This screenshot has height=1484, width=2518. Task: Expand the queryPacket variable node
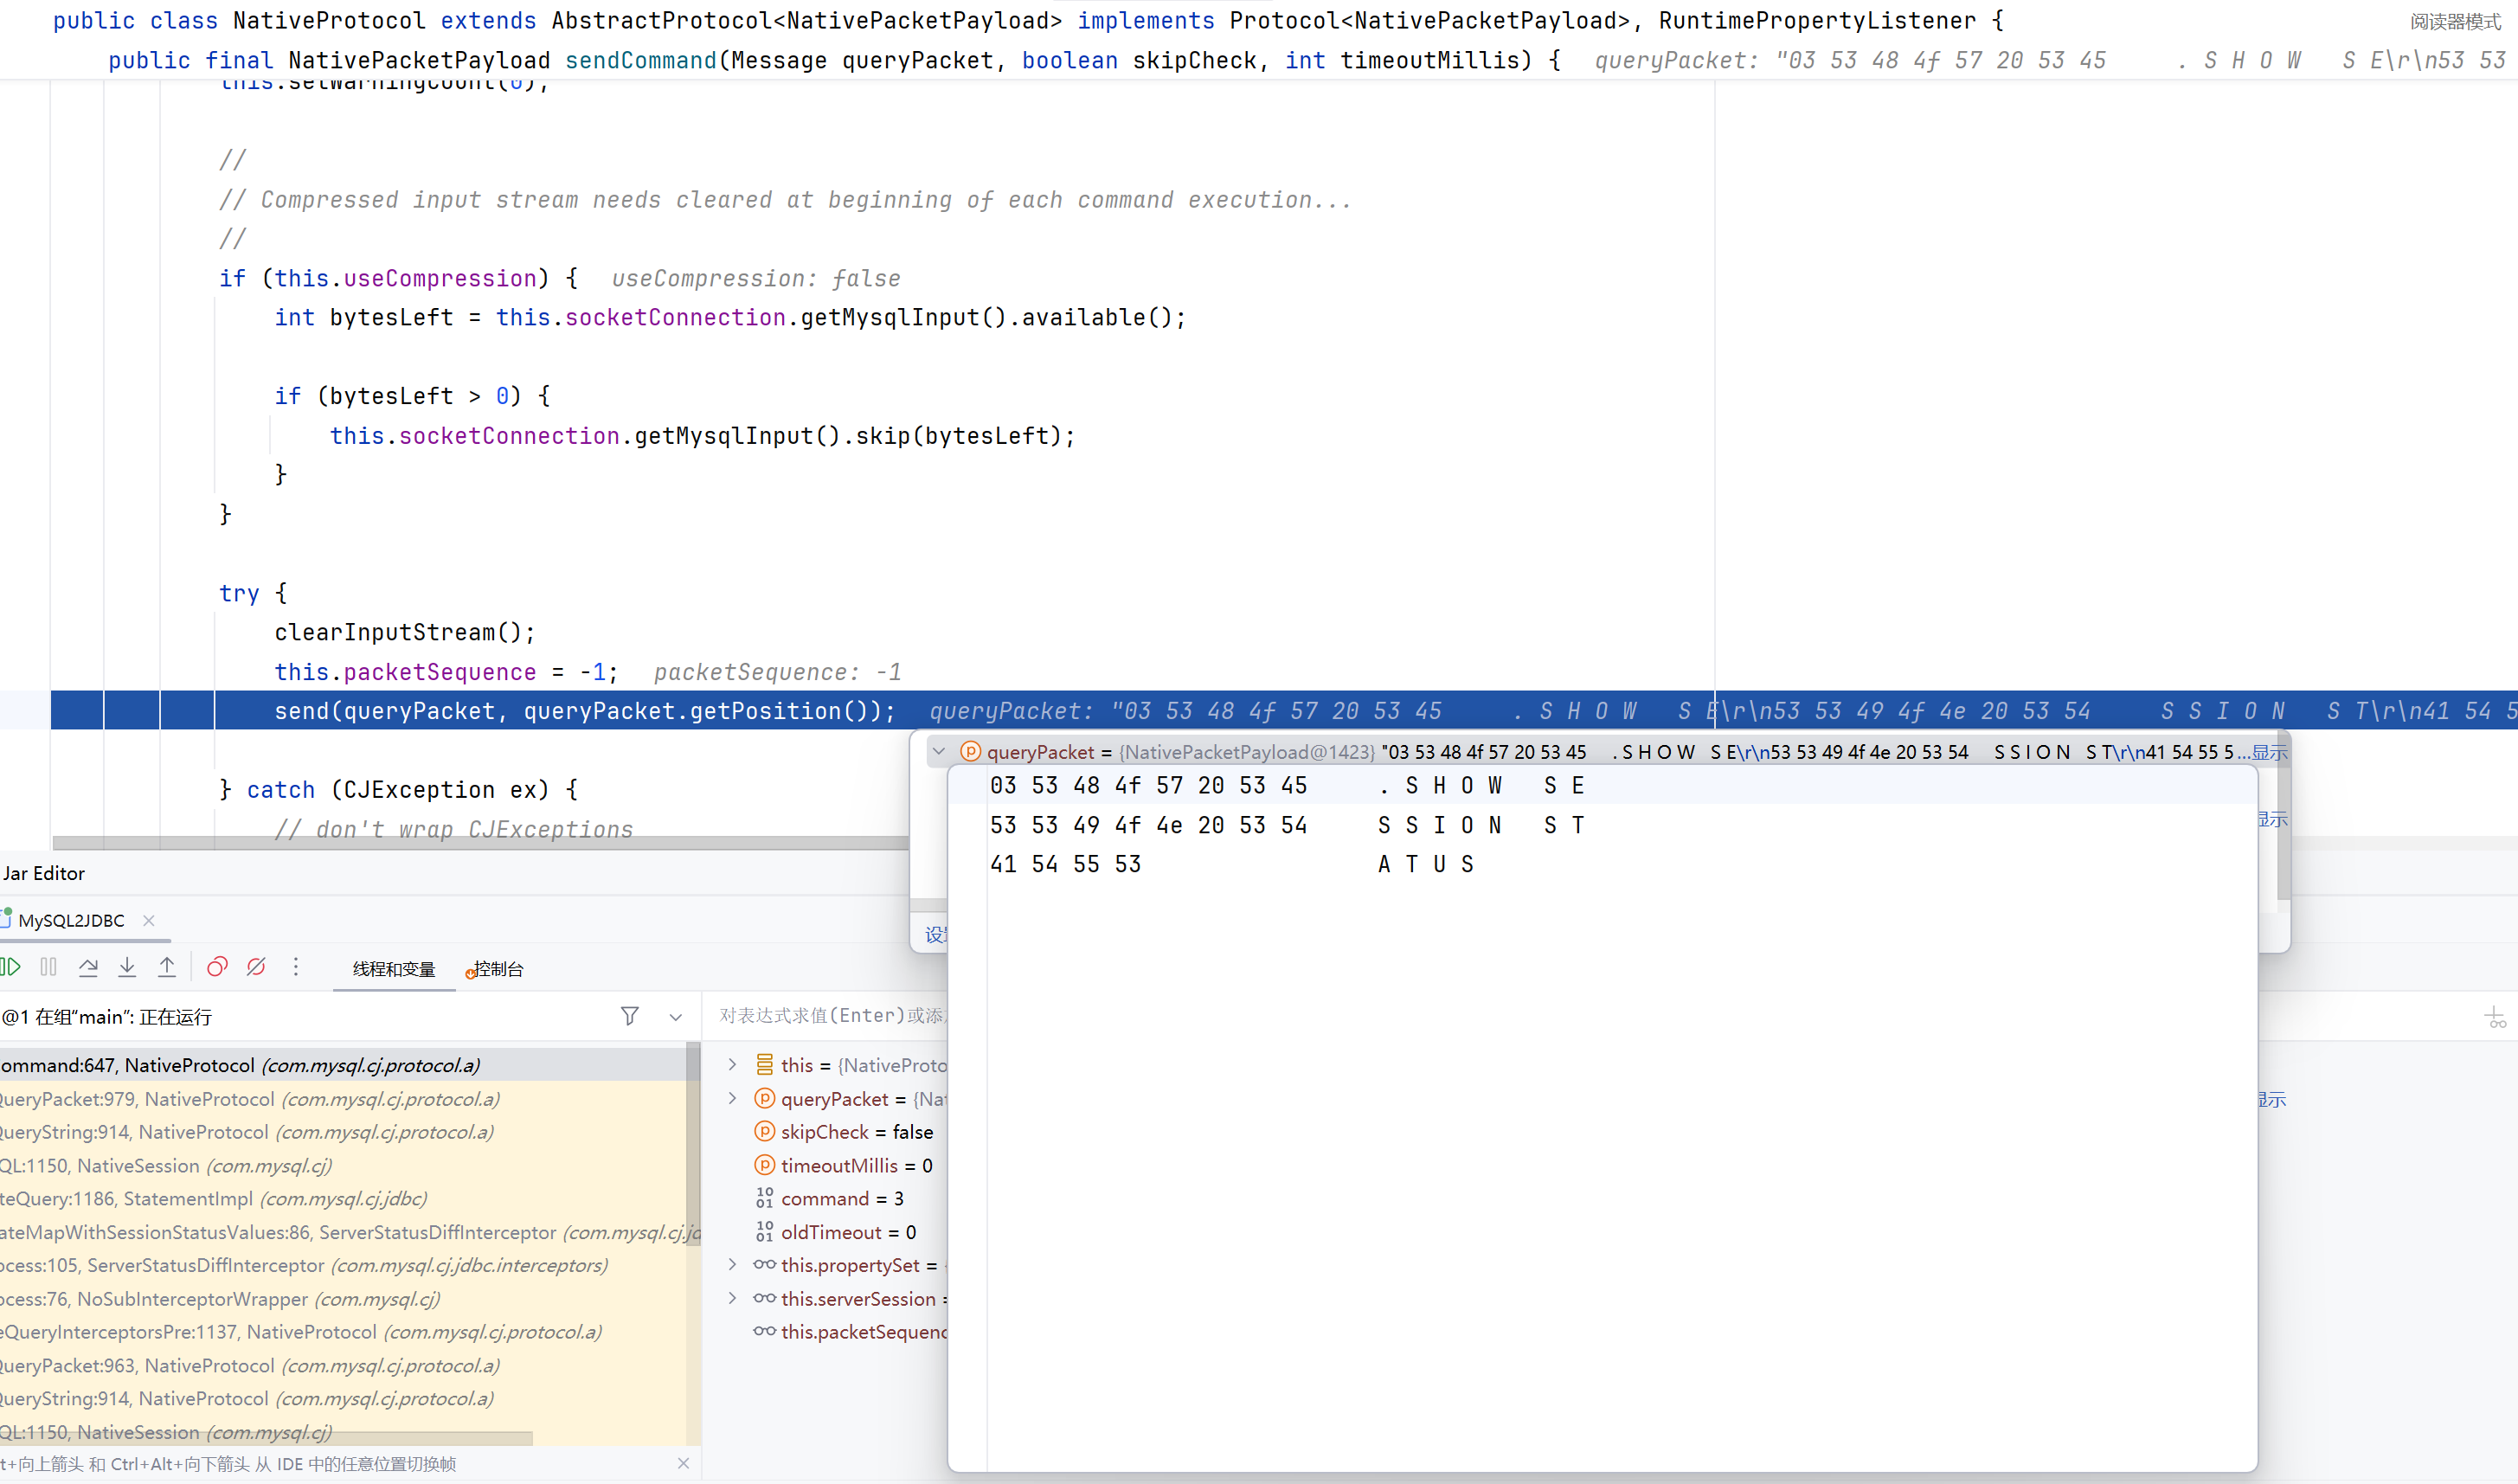[732, 1098]
